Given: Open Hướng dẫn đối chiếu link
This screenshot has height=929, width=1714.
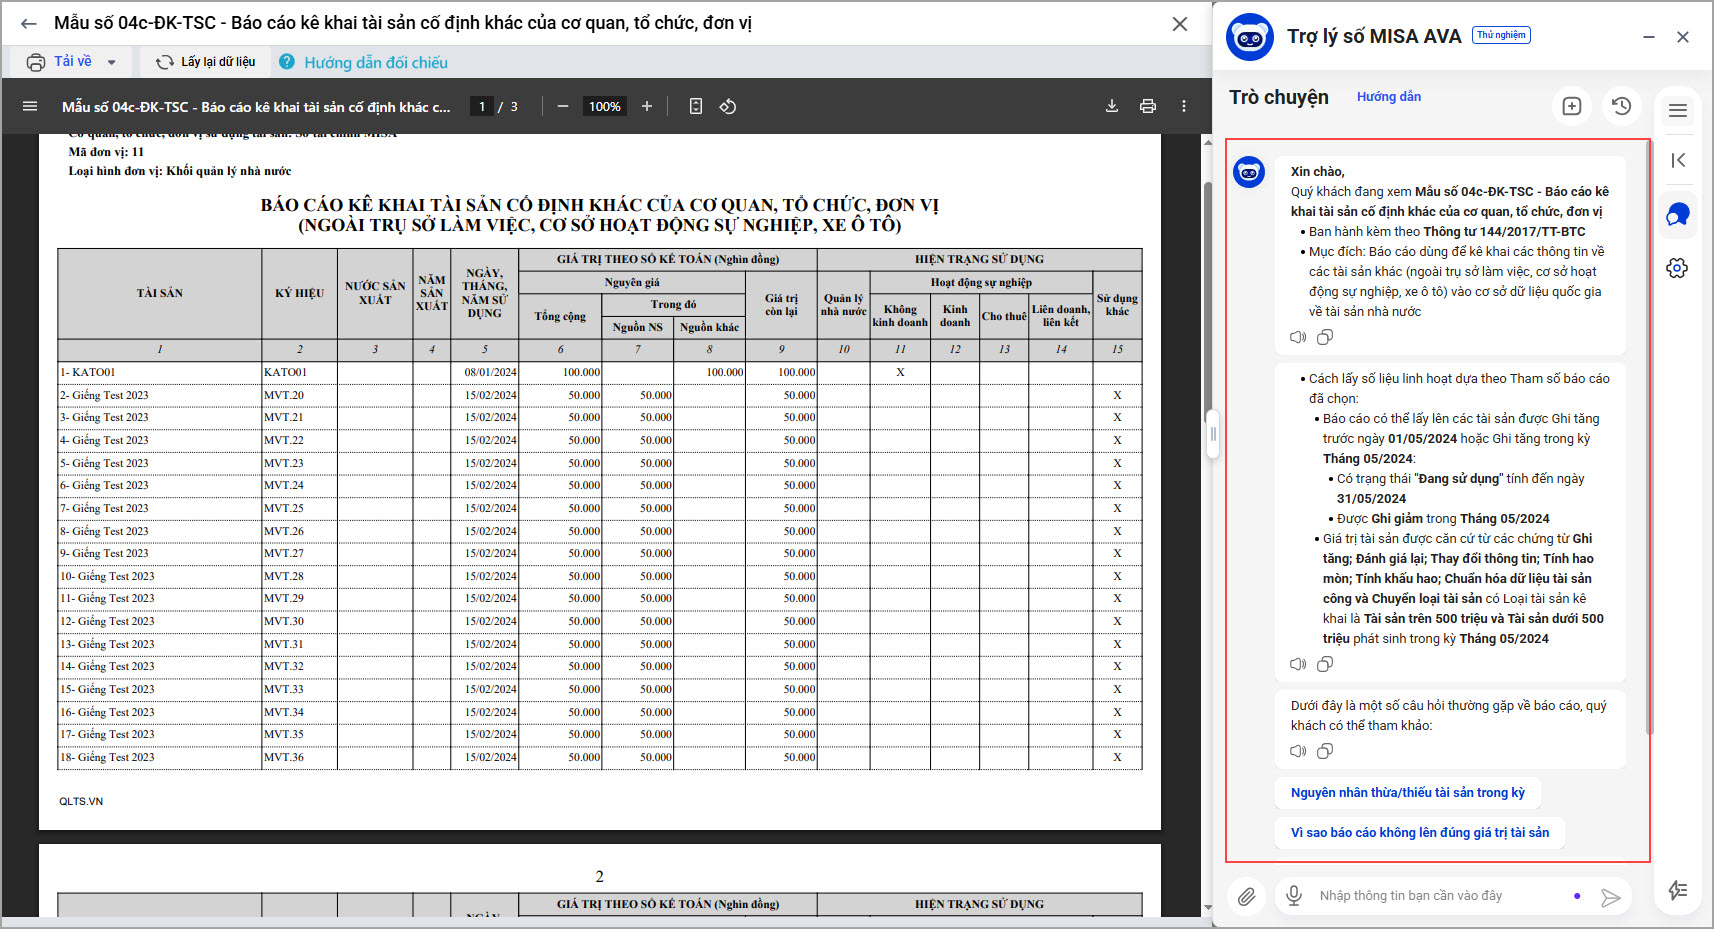Looking at the screenshot, I should point(375,62).
